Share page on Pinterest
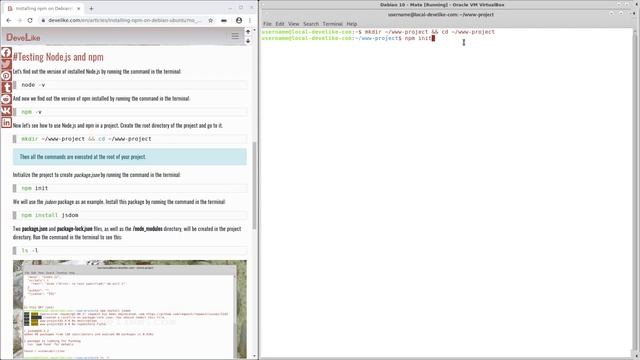The height and width of the screenshot is (360, 640). pyautogui.click(x=6, y=76)
